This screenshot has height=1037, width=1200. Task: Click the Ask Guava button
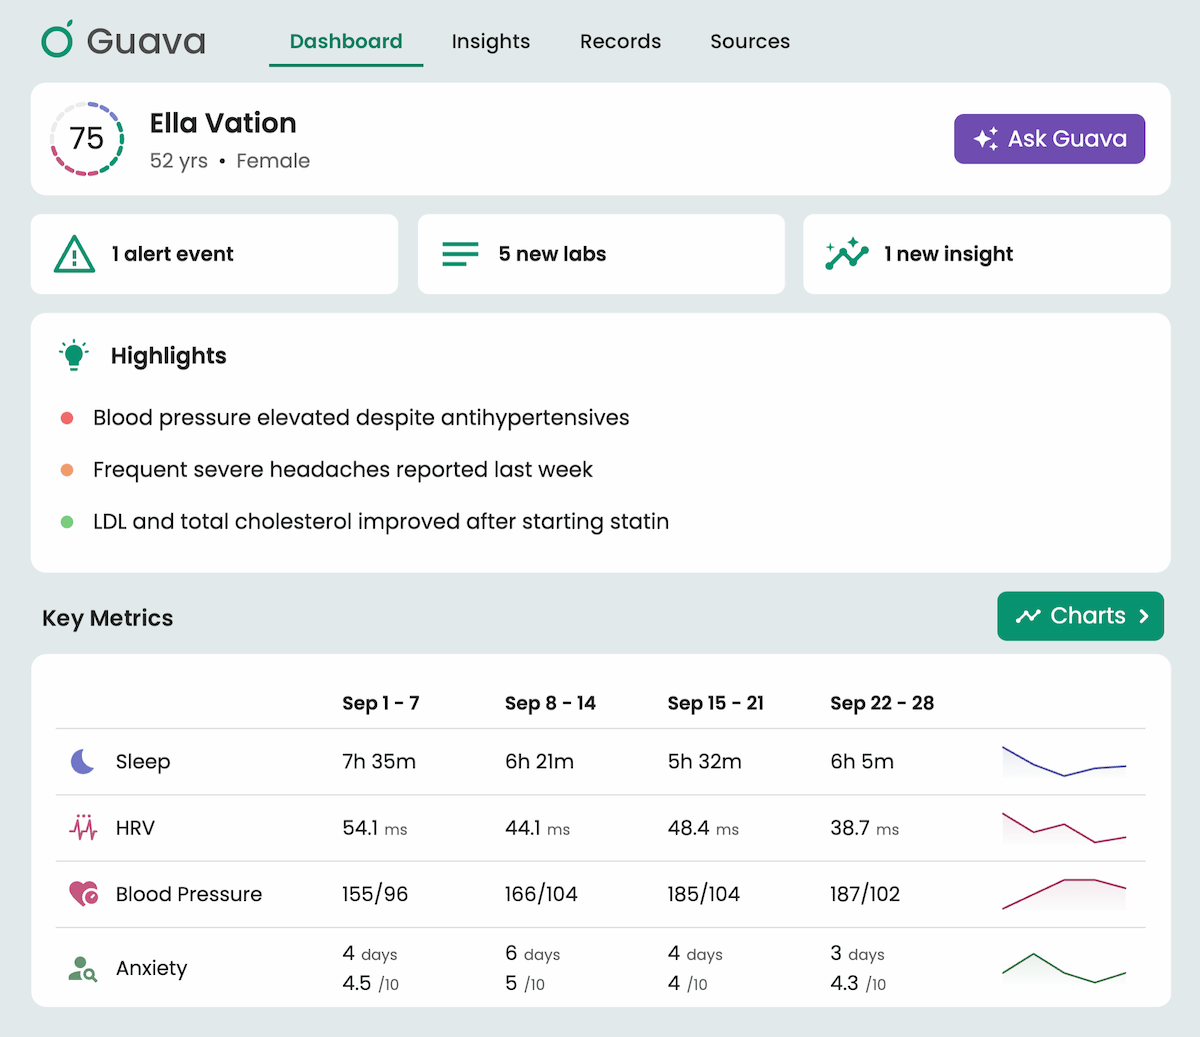point(1049,139)
